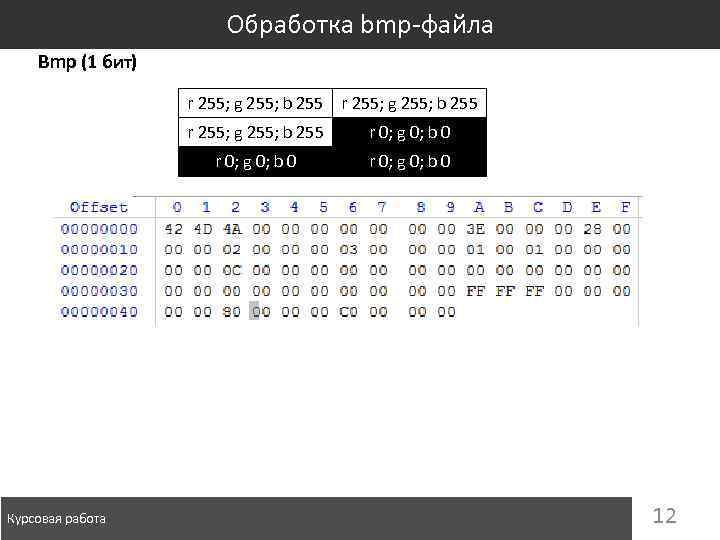This screenshot has height=540, width=720.
Task: Click the slide number '12'
Action: [664, 516]
